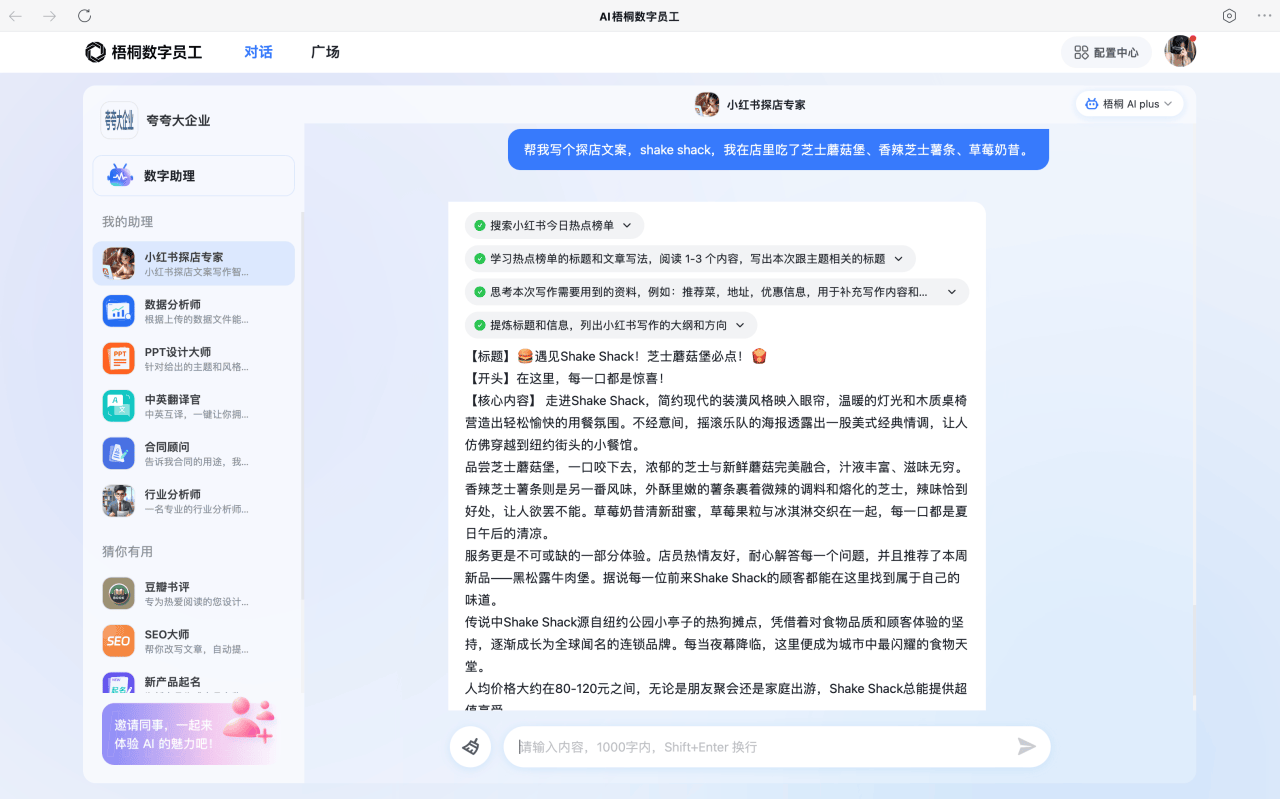Expand the 搜索小红书今日热点榜单 step

(x=554, y=226)
